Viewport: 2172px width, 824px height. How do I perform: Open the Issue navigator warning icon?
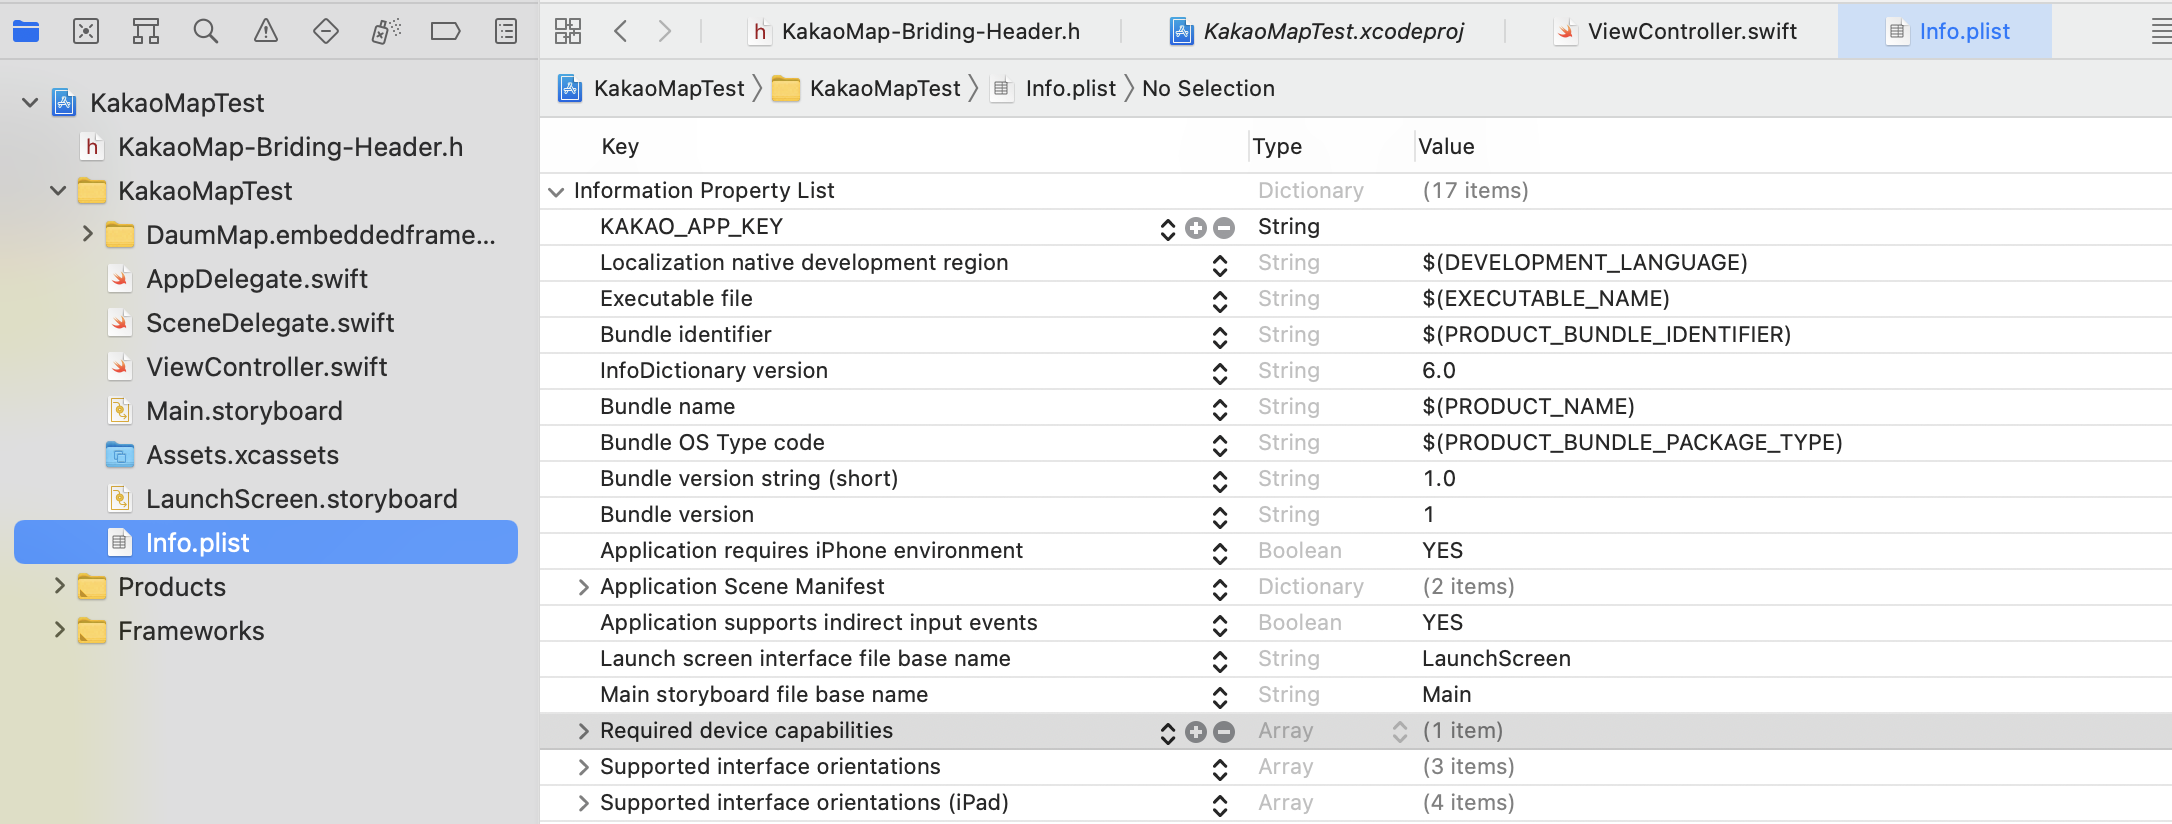coord(266,31)
